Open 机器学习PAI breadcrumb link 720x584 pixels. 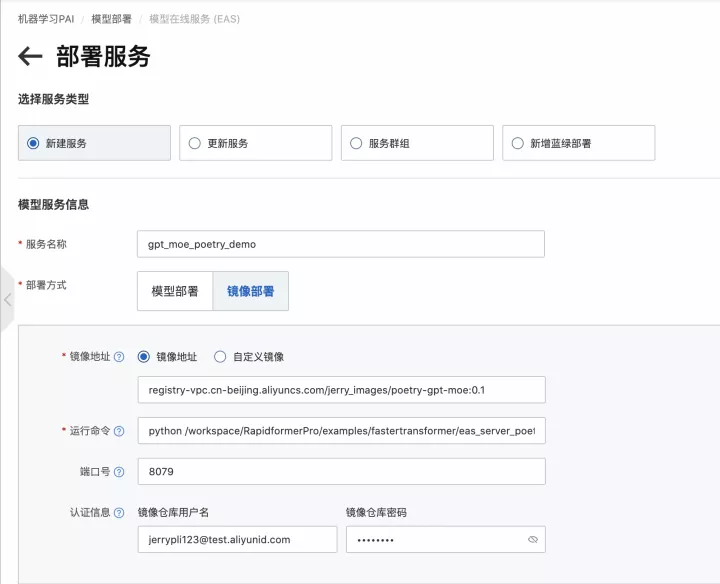coord(47,19)
